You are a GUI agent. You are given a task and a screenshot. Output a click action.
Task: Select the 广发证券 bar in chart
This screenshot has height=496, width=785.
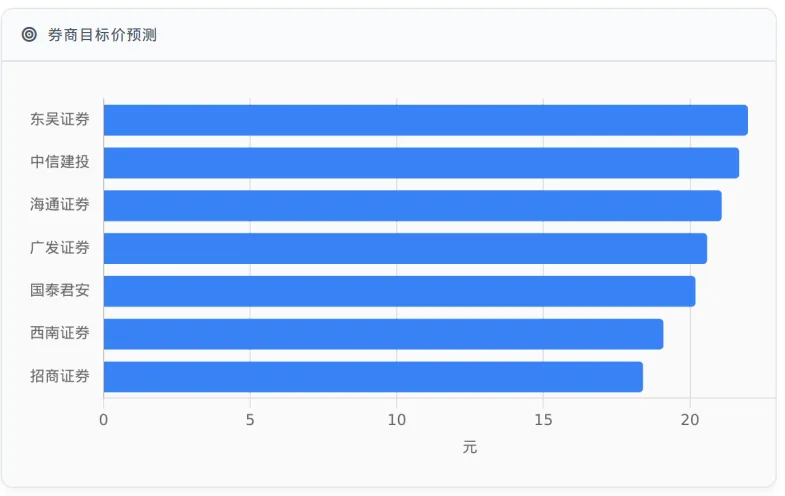point(405,248)
